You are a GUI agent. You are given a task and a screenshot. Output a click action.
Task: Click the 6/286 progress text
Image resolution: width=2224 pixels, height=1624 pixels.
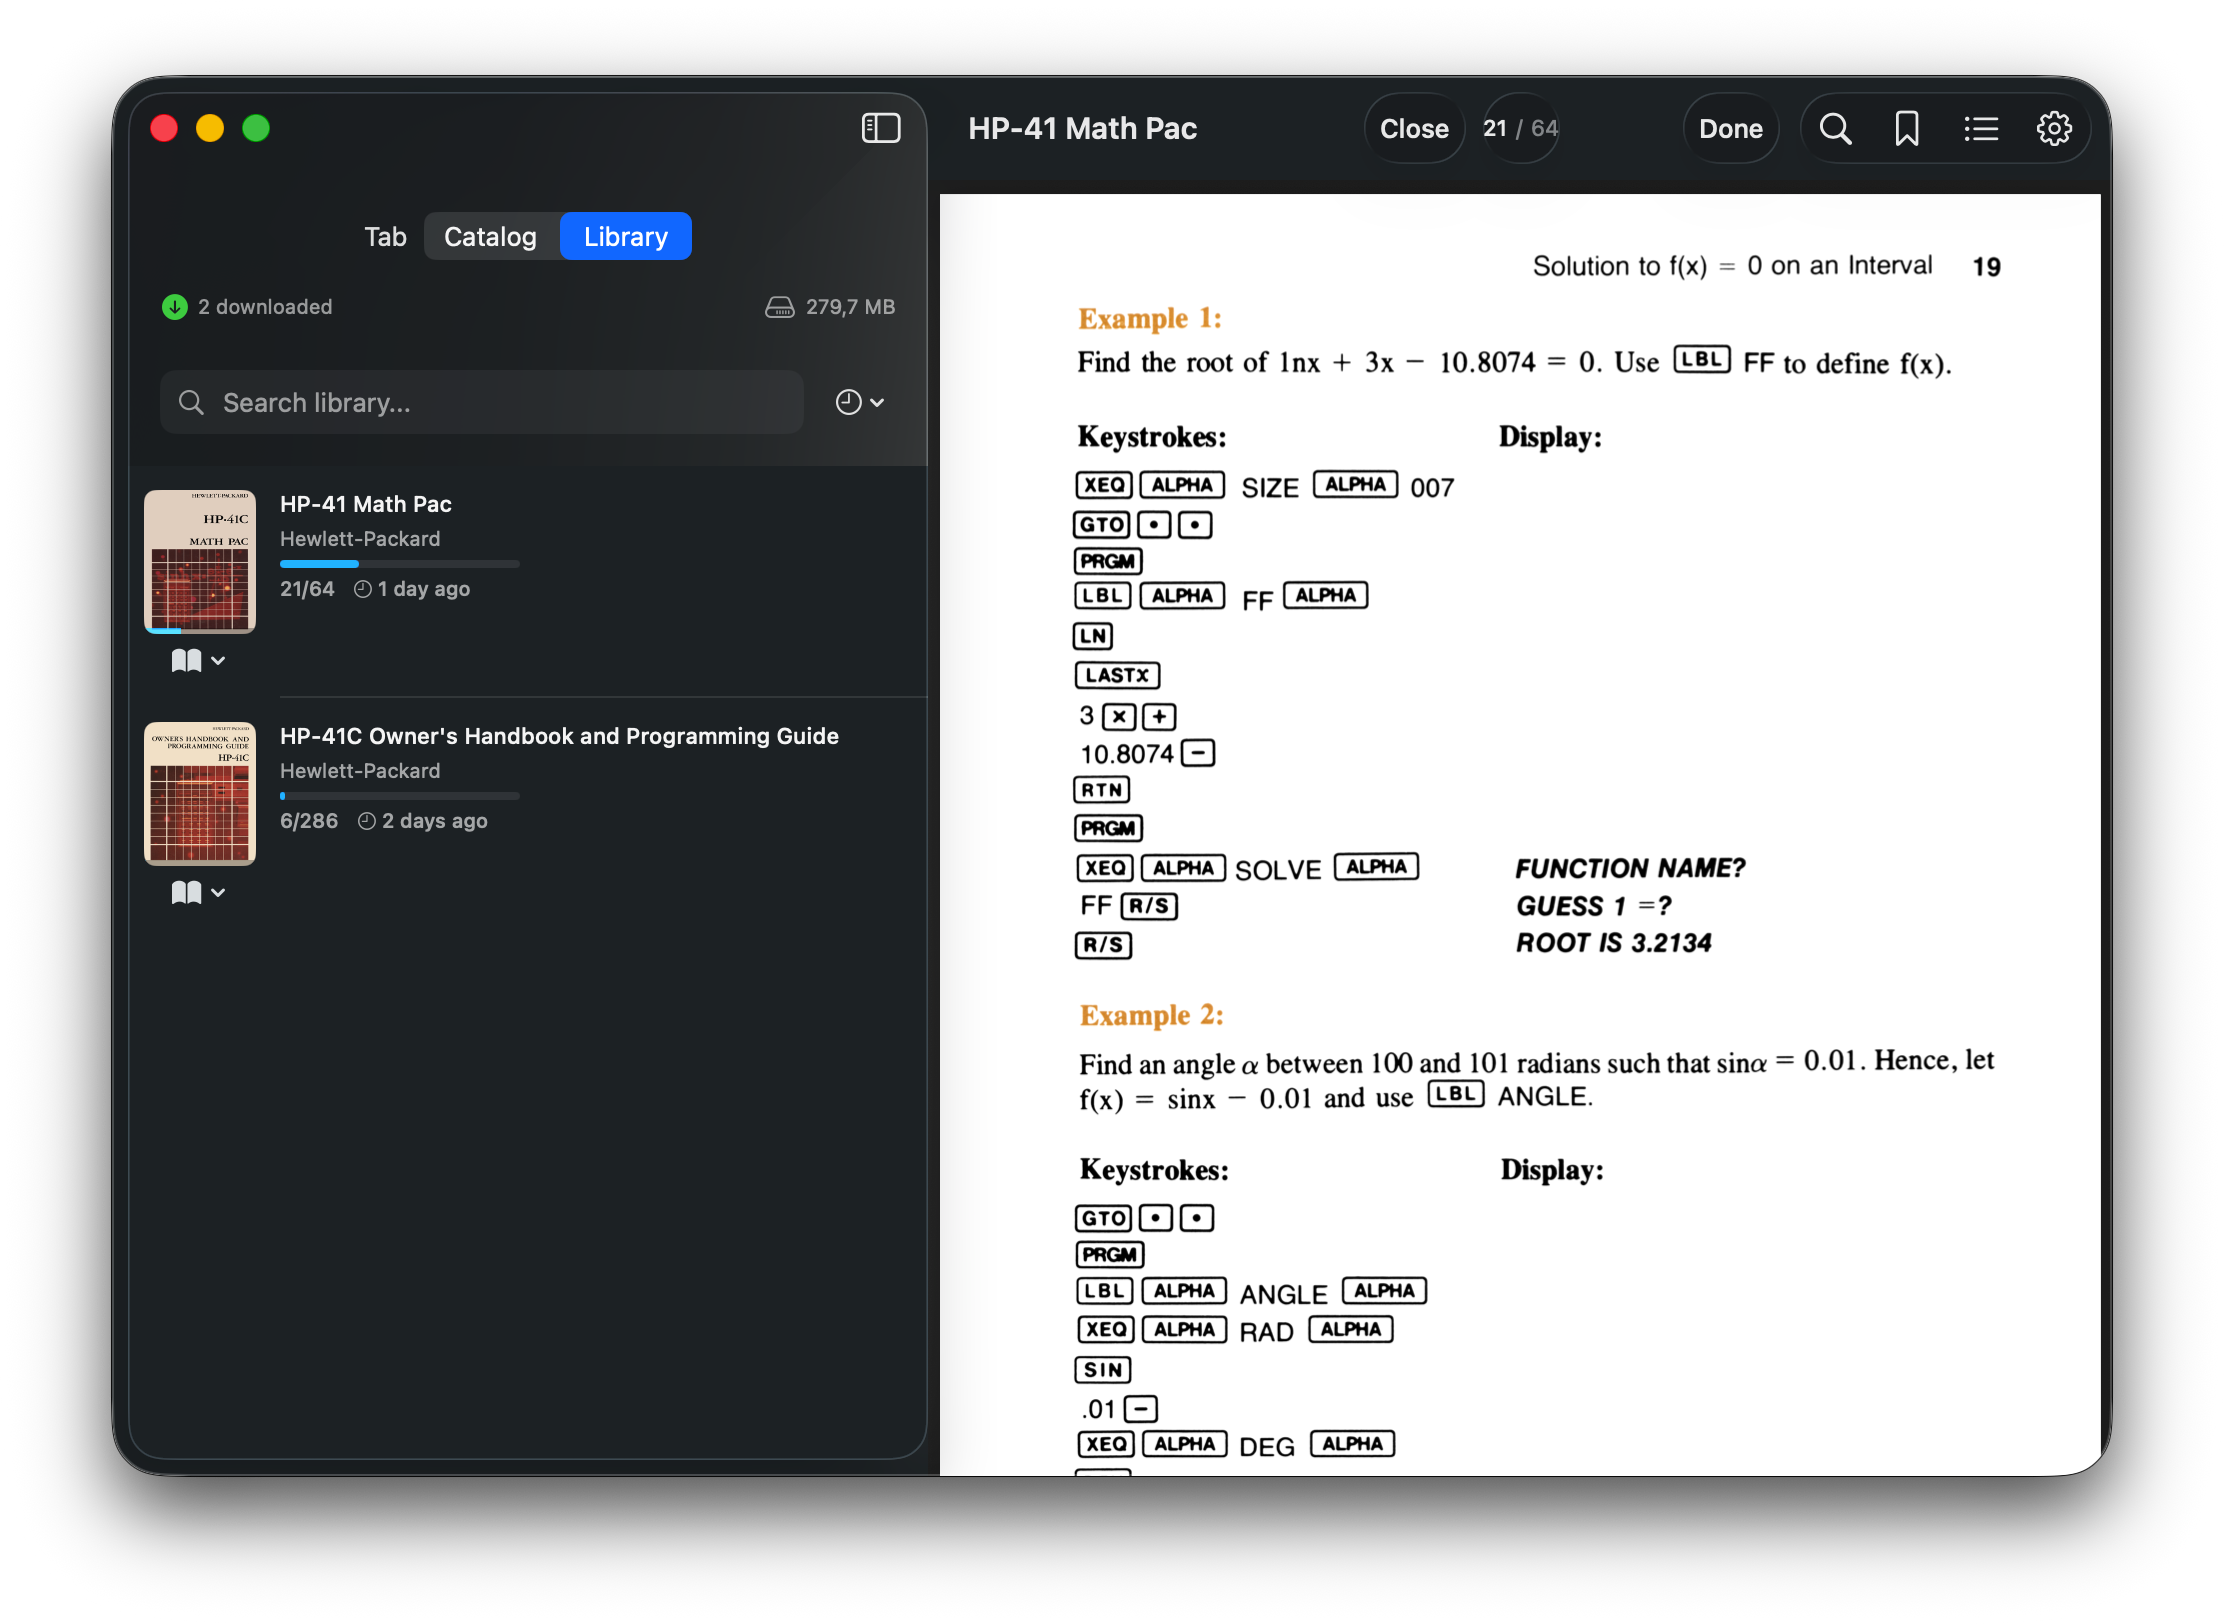(x=309, y=821)
